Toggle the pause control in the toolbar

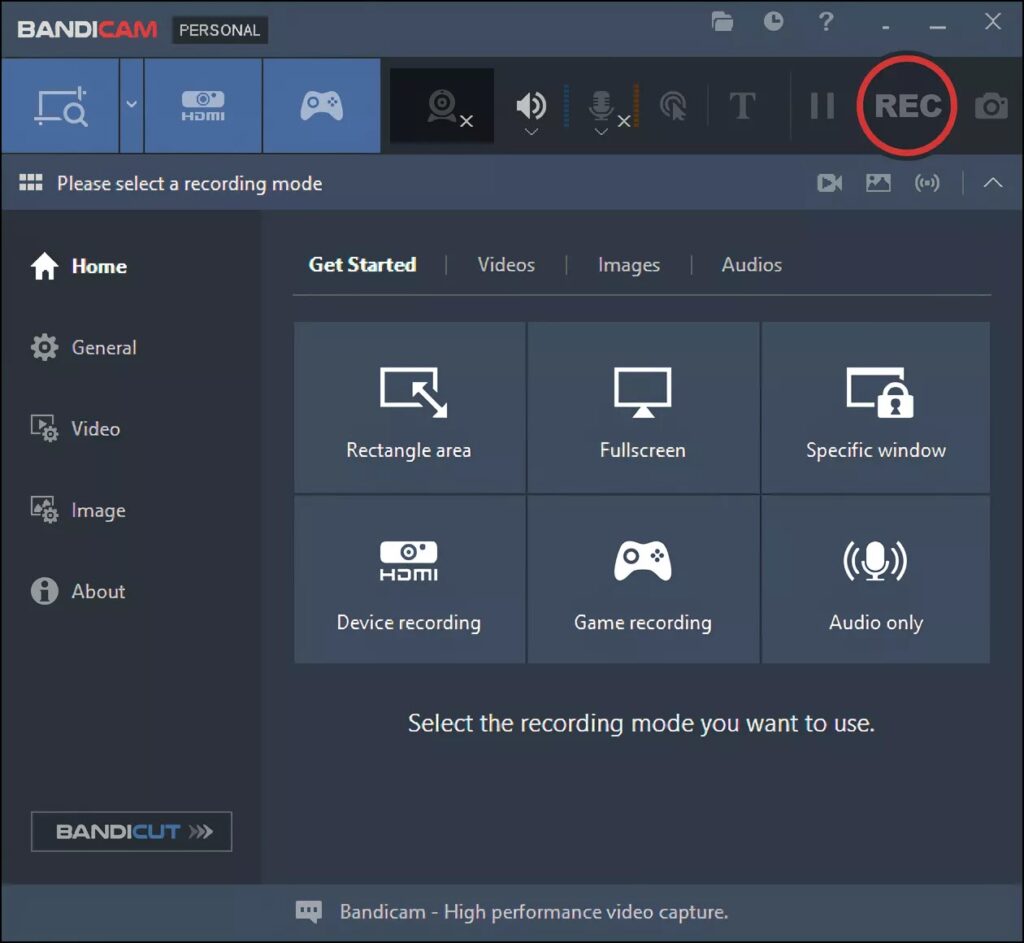click(x=820, y=105)
